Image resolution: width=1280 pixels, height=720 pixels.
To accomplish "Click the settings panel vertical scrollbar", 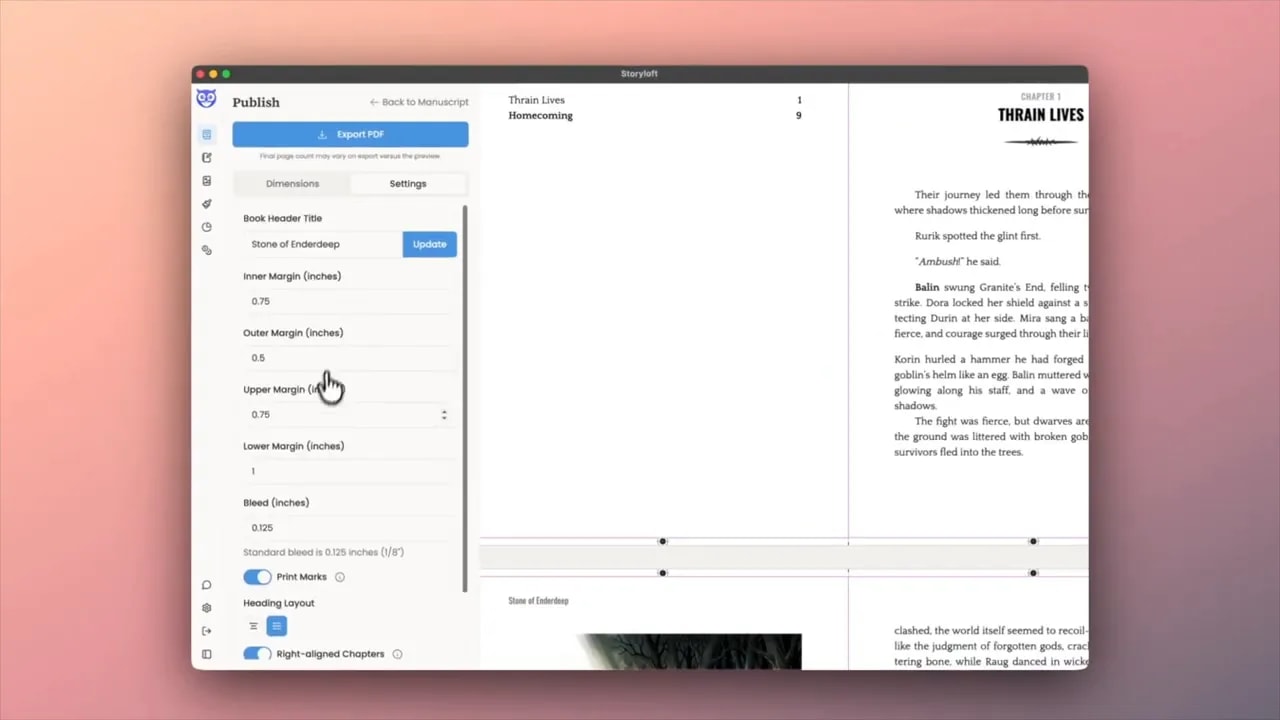I will [465, 398].
